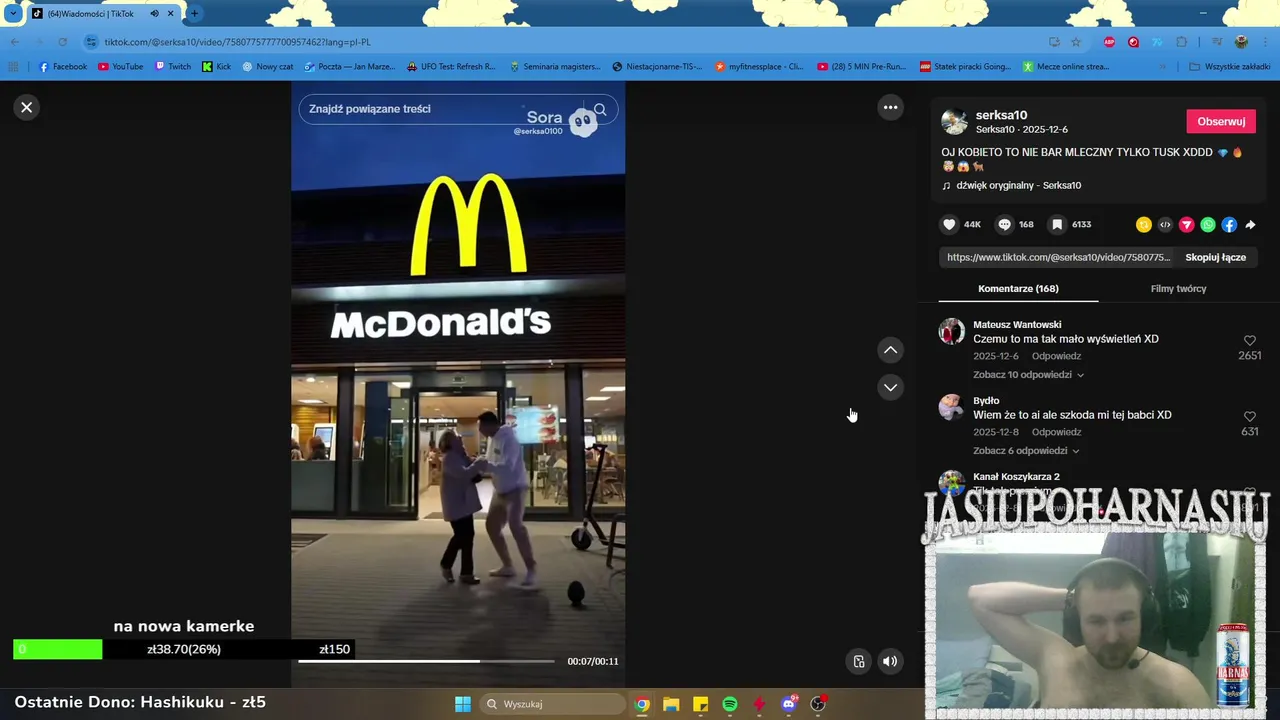Open Mateusz Wantowski's profile avatar
Viewport: 1280px width, 720px height.
[x=952, y=331]
